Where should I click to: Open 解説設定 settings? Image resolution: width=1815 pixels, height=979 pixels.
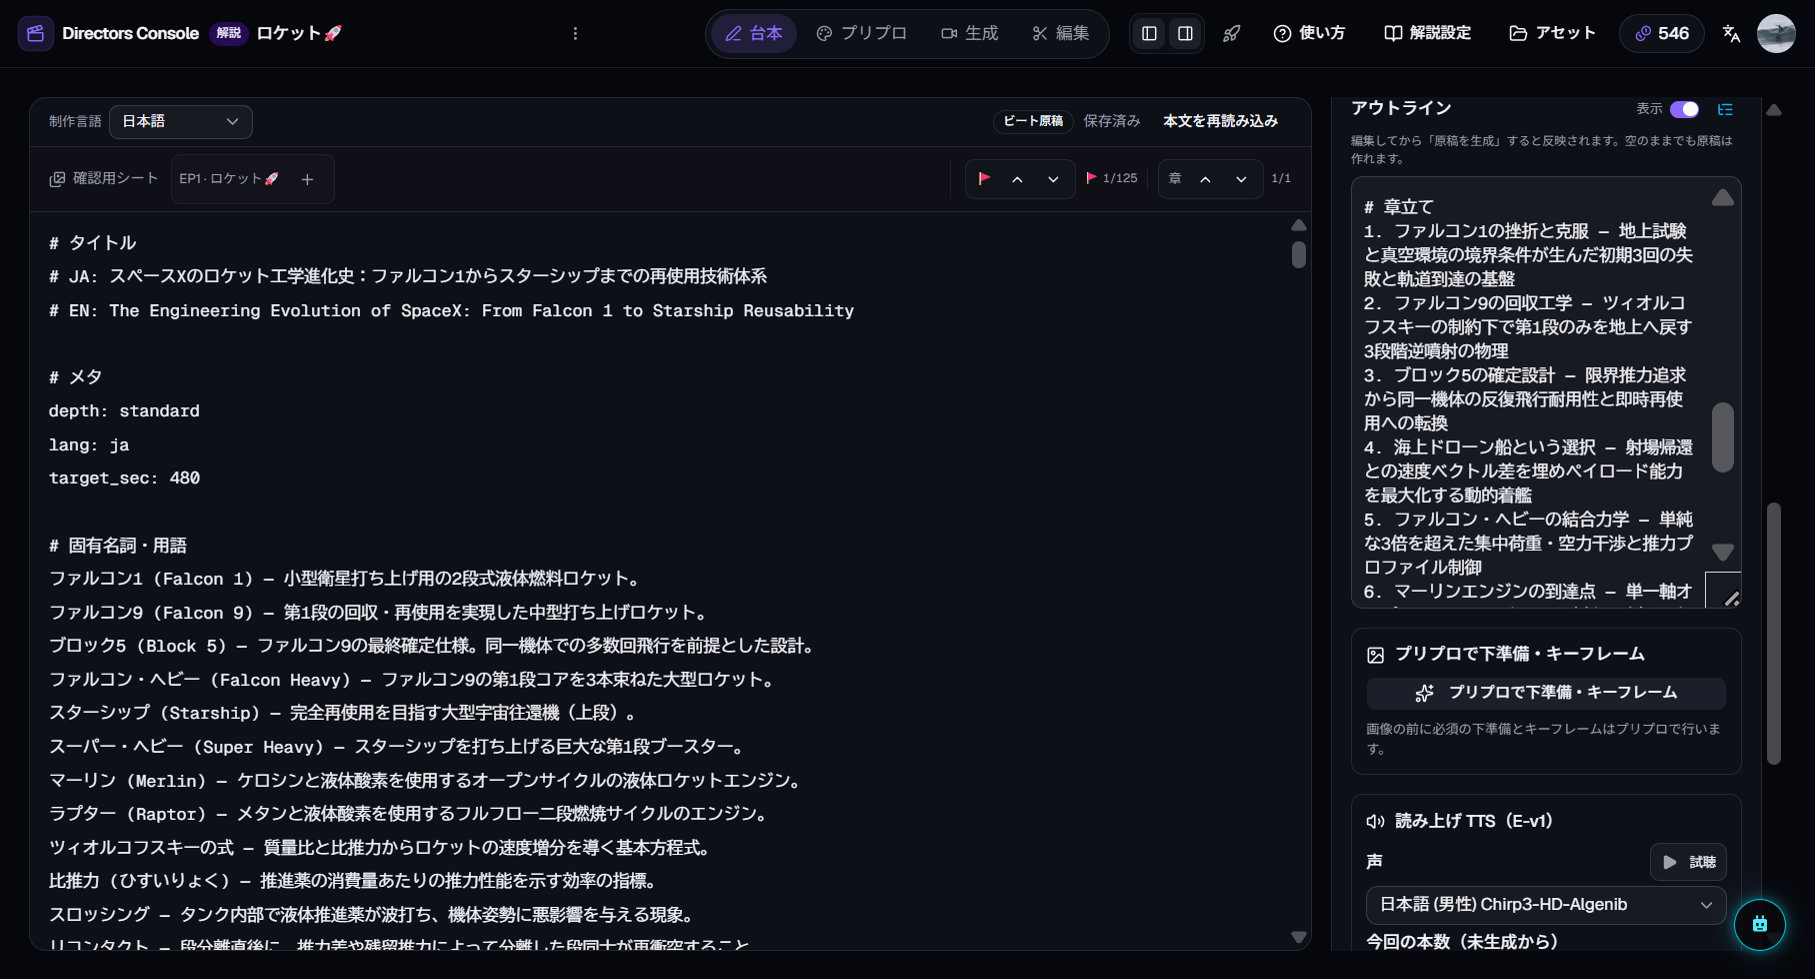click(x=1427, y=33)
